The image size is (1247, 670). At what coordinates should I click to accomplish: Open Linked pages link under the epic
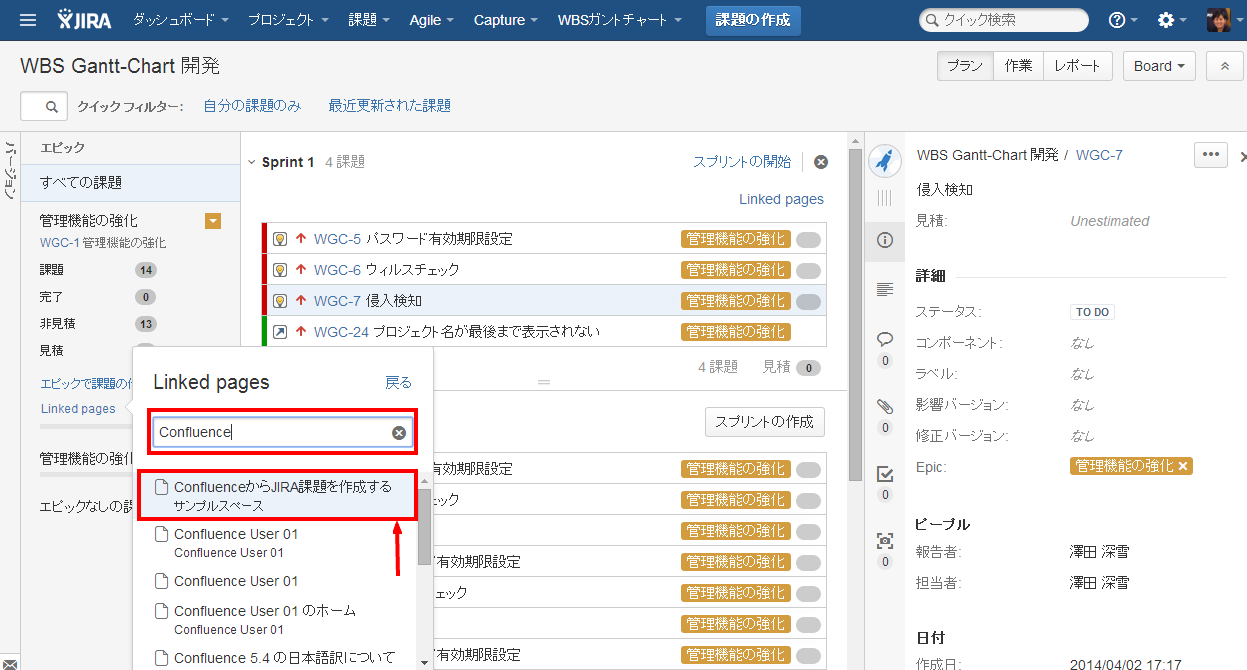(78, 408)
